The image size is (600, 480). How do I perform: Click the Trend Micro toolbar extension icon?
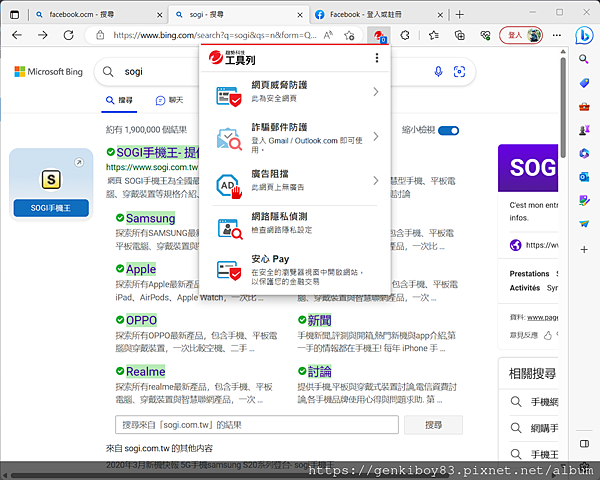pyautogui.click(x=379, y=36)
